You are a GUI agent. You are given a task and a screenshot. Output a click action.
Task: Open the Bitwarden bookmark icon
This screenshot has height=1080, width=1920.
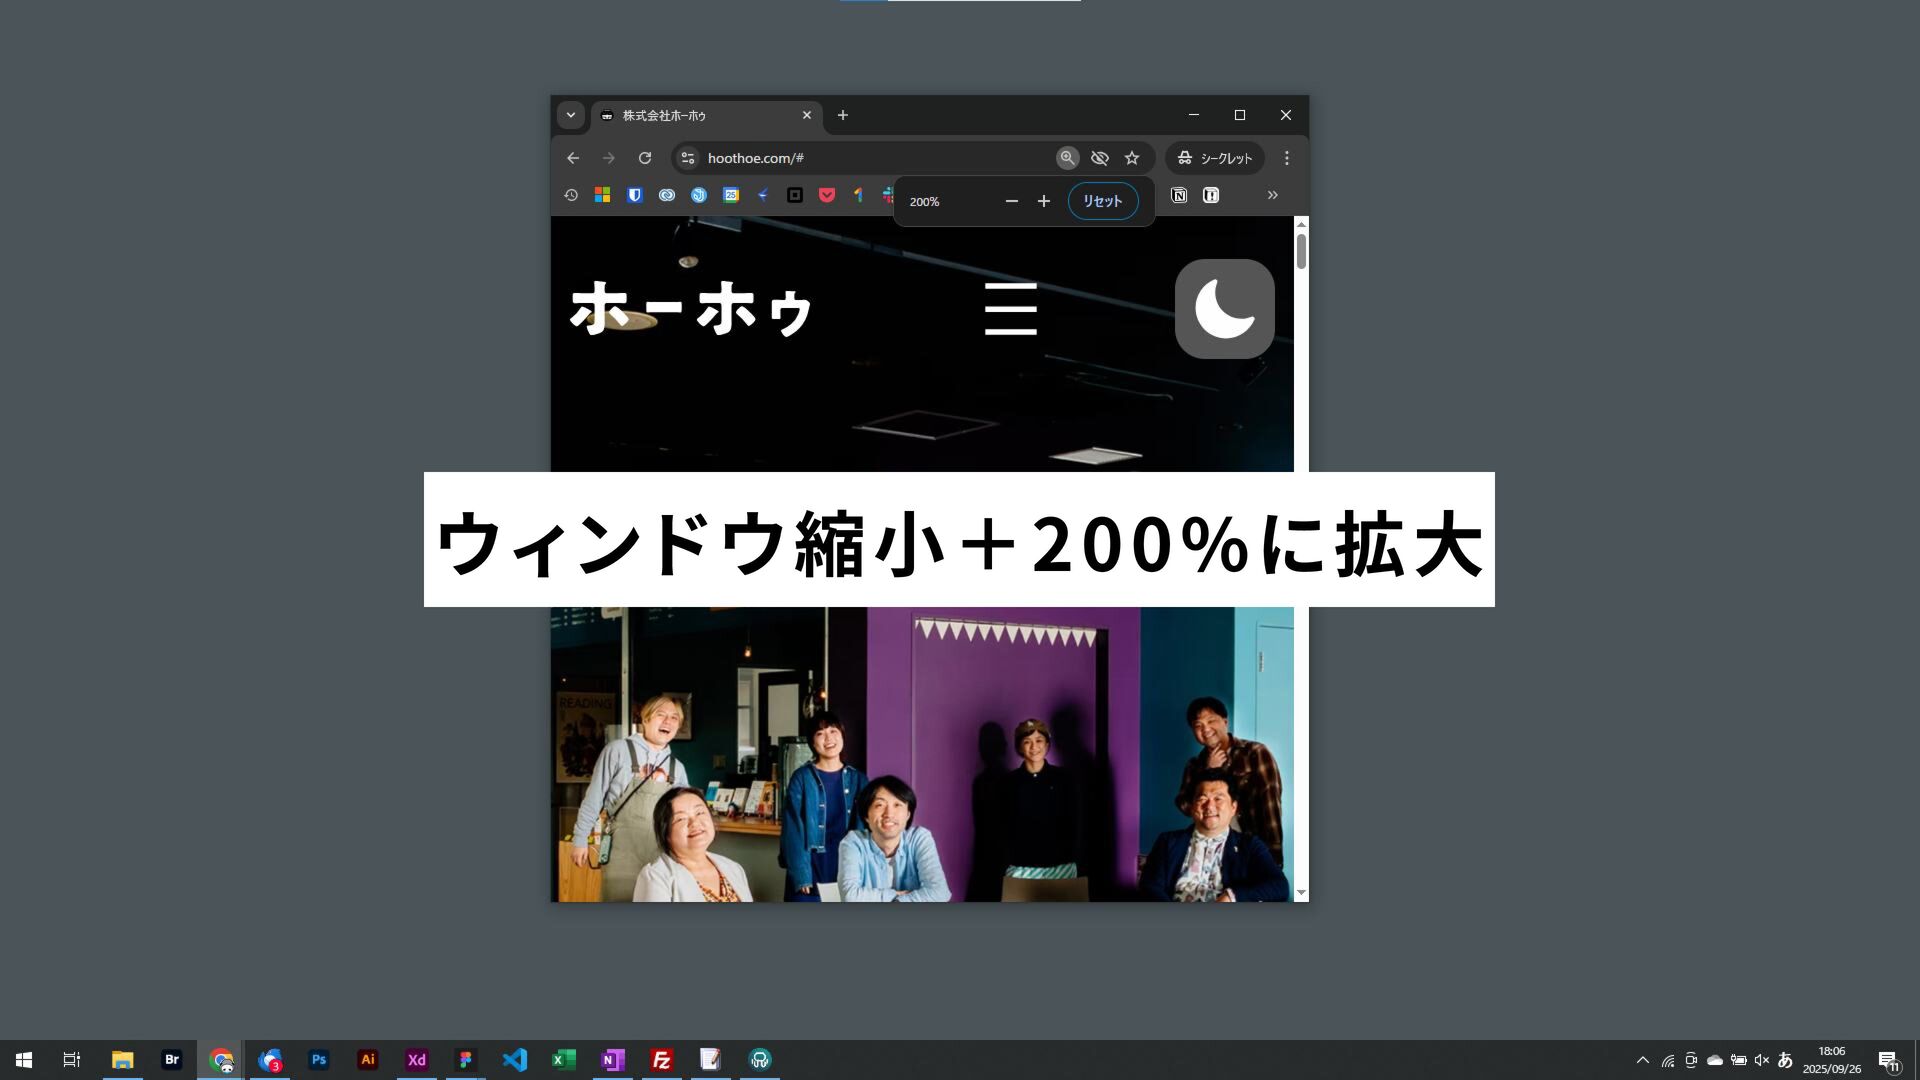pyautogui.click(x=634, y=195)
